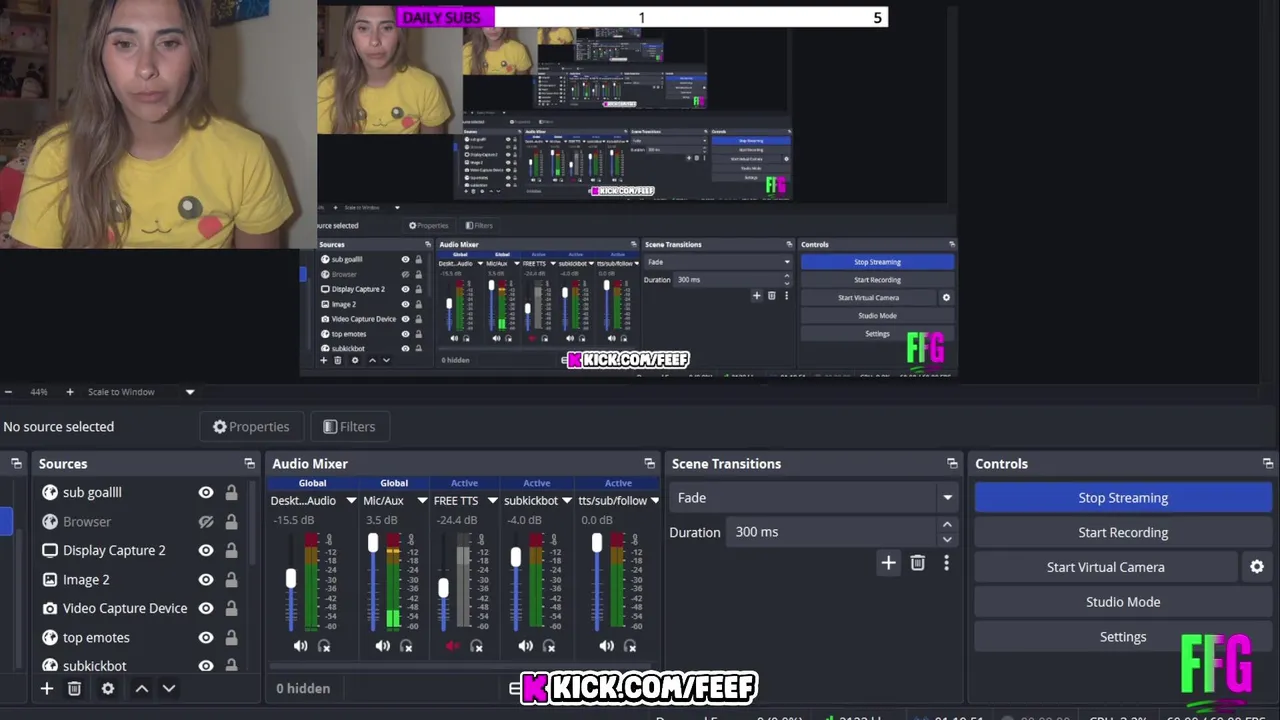
Task: Hide the sub goallll source
Action: point(206,492)
